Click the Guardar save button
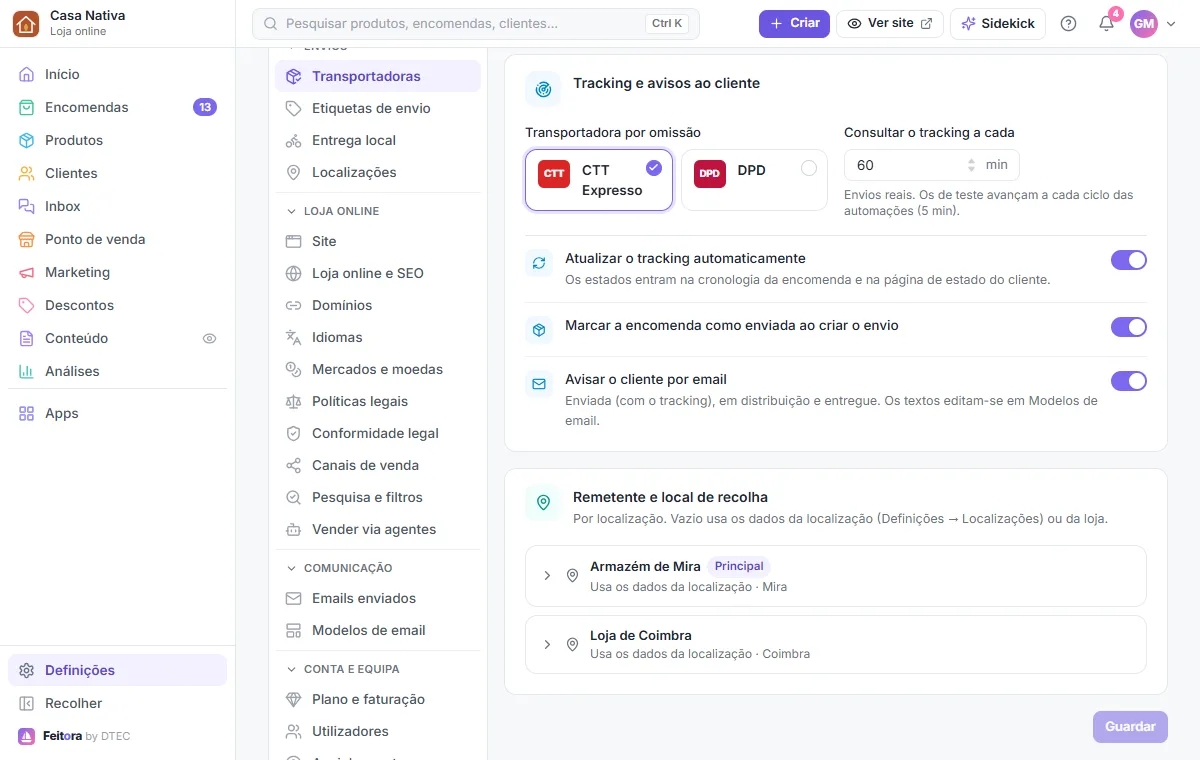This screenshot has height=760, width=1200. coord(1130,727)
